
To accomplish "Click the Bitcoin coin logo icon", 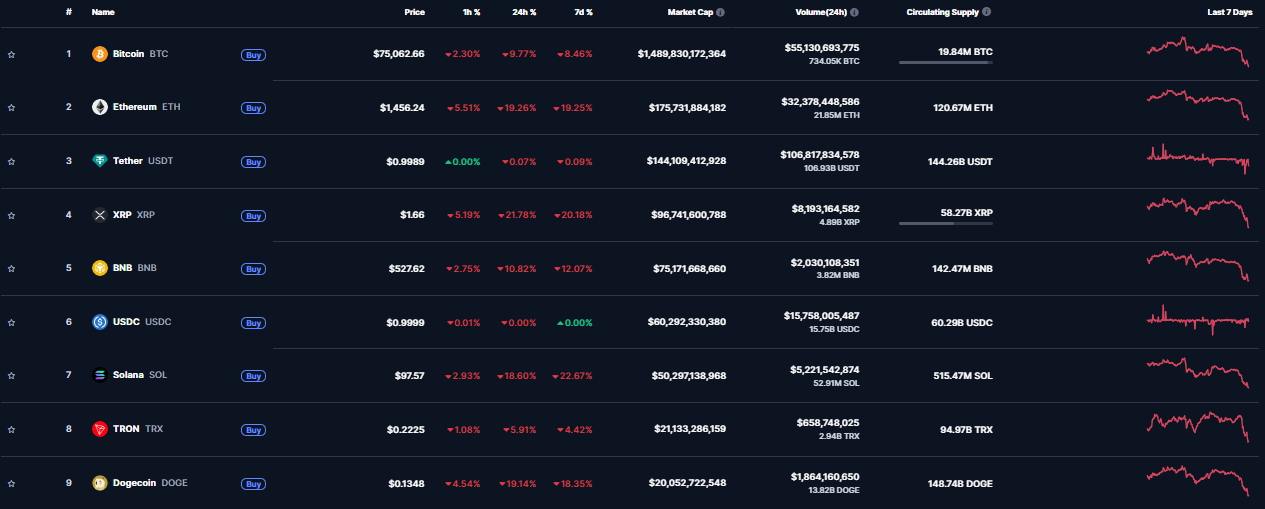I will 99,54.
